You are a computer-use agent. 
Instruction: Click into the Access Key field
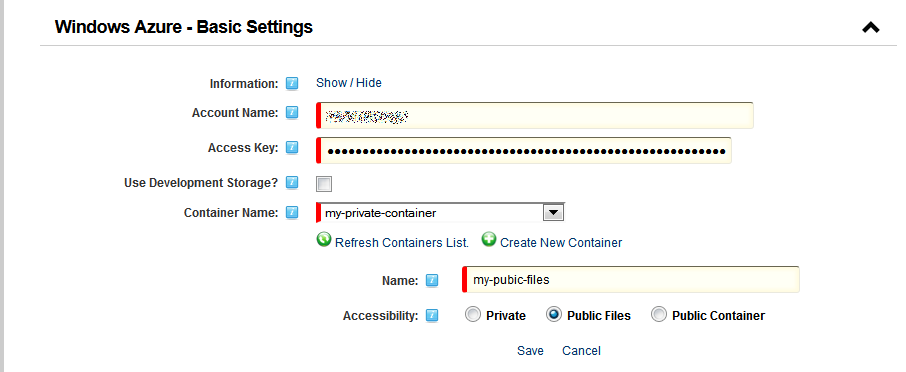[x=524, y=151]
